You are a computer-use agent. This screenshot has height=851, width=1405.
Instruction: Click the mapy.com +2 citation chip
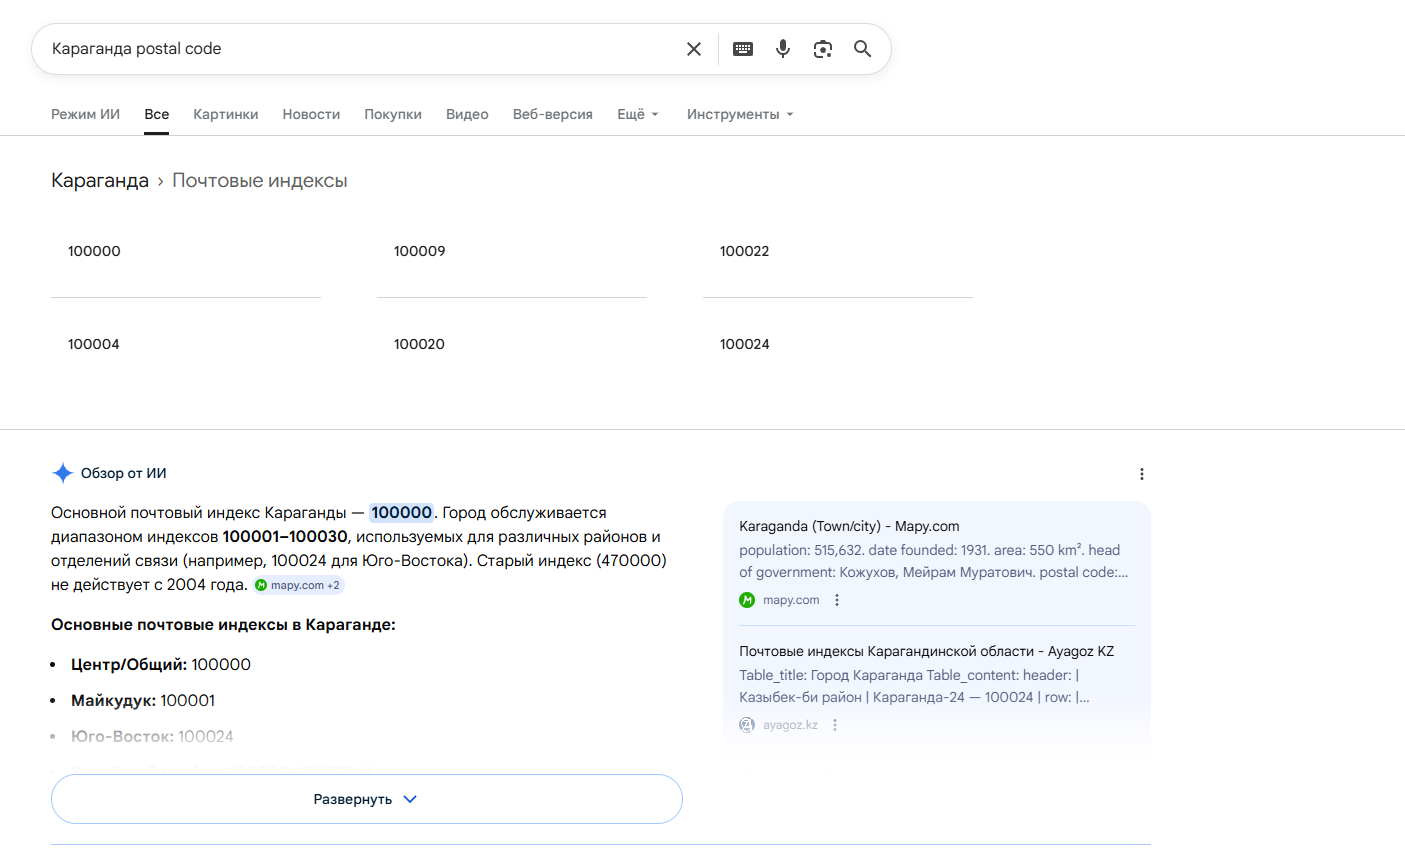298,585
